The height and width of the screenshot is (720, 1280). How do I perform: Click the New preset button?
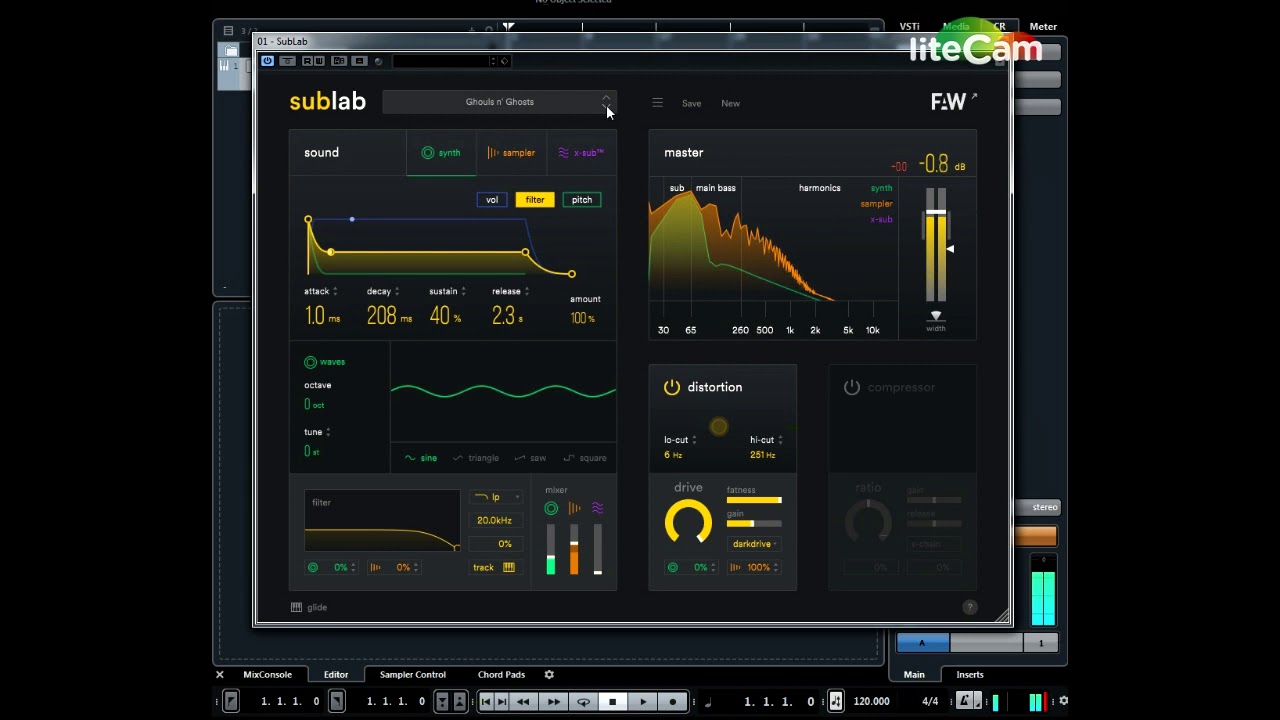[x=731, y=103]
